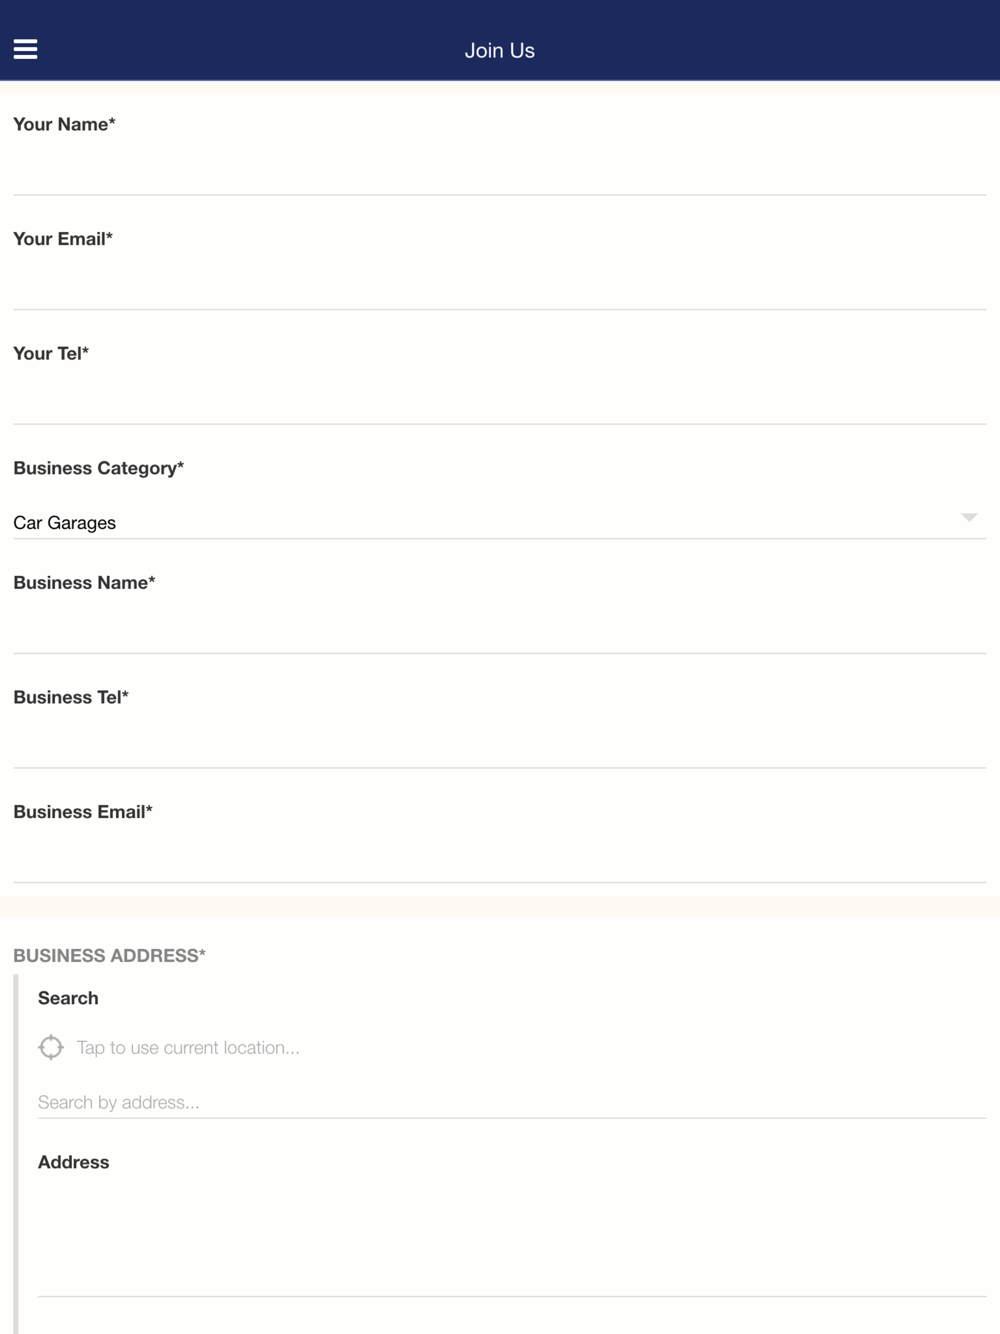Click the 'Your Name*' label

coord(64,124)
